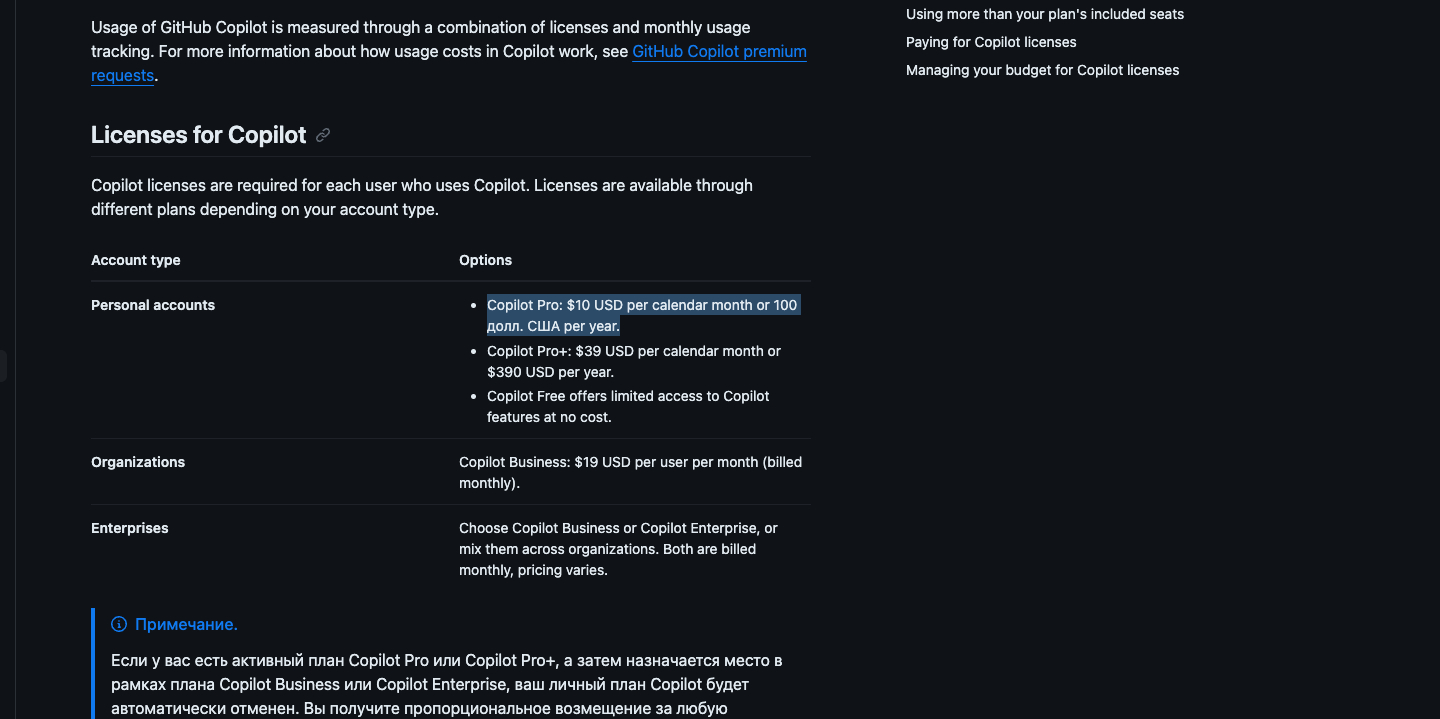Select the Personal accounts row label
1440x719 pixels.
pos(153,305)
